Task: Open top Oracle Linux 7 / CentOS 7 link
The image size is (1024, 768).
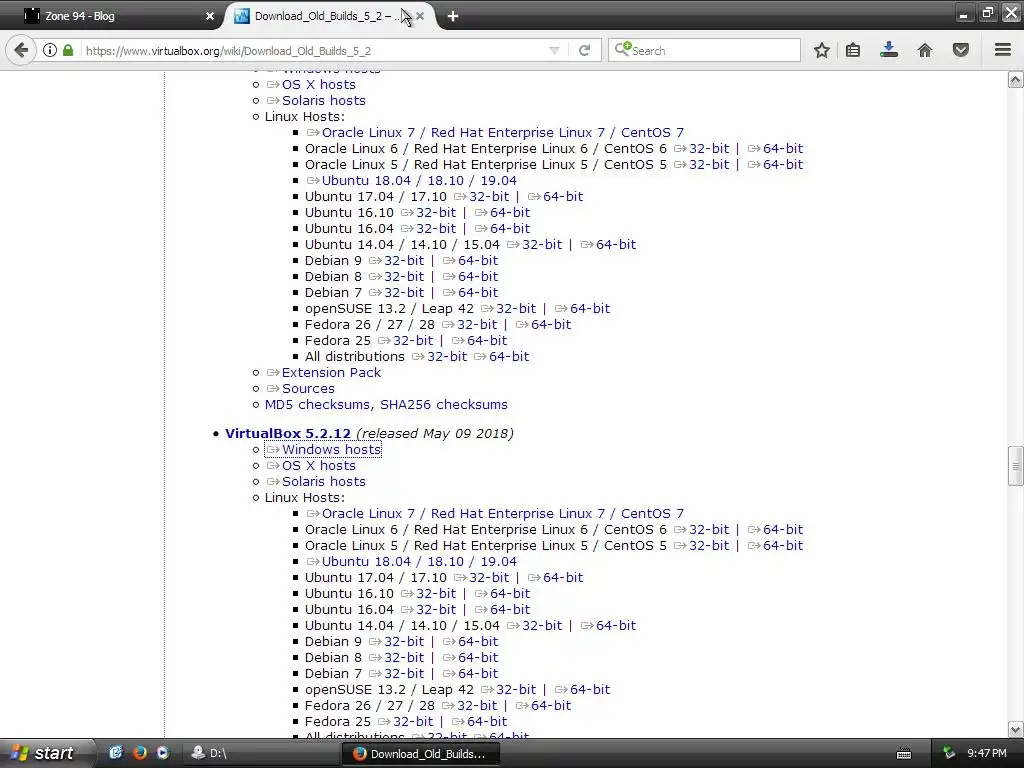Action: [496, 133]
